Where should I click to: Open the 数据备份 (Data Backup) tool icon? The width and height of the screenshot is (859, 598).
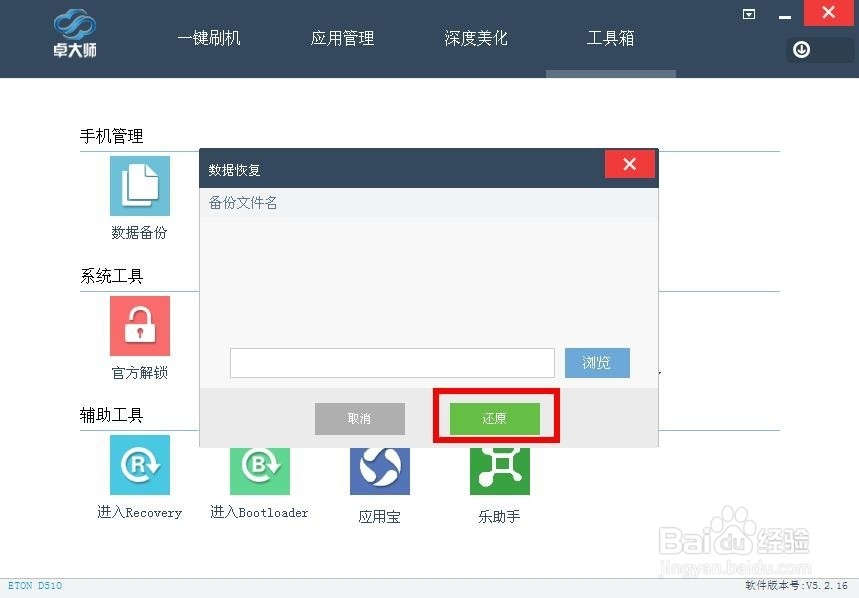click(x=139, y=185)
